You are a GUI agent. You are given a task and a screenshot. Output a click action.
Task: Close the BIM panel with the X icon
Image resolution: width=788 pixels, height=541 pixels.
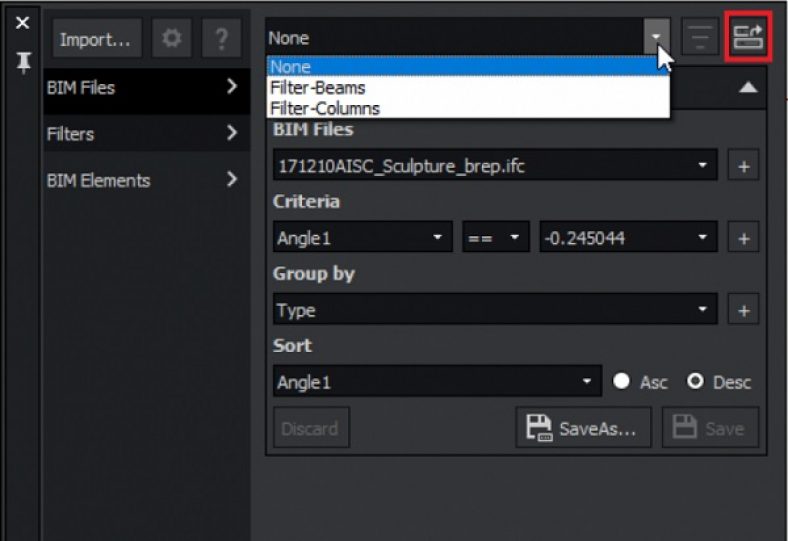[22, 23]
